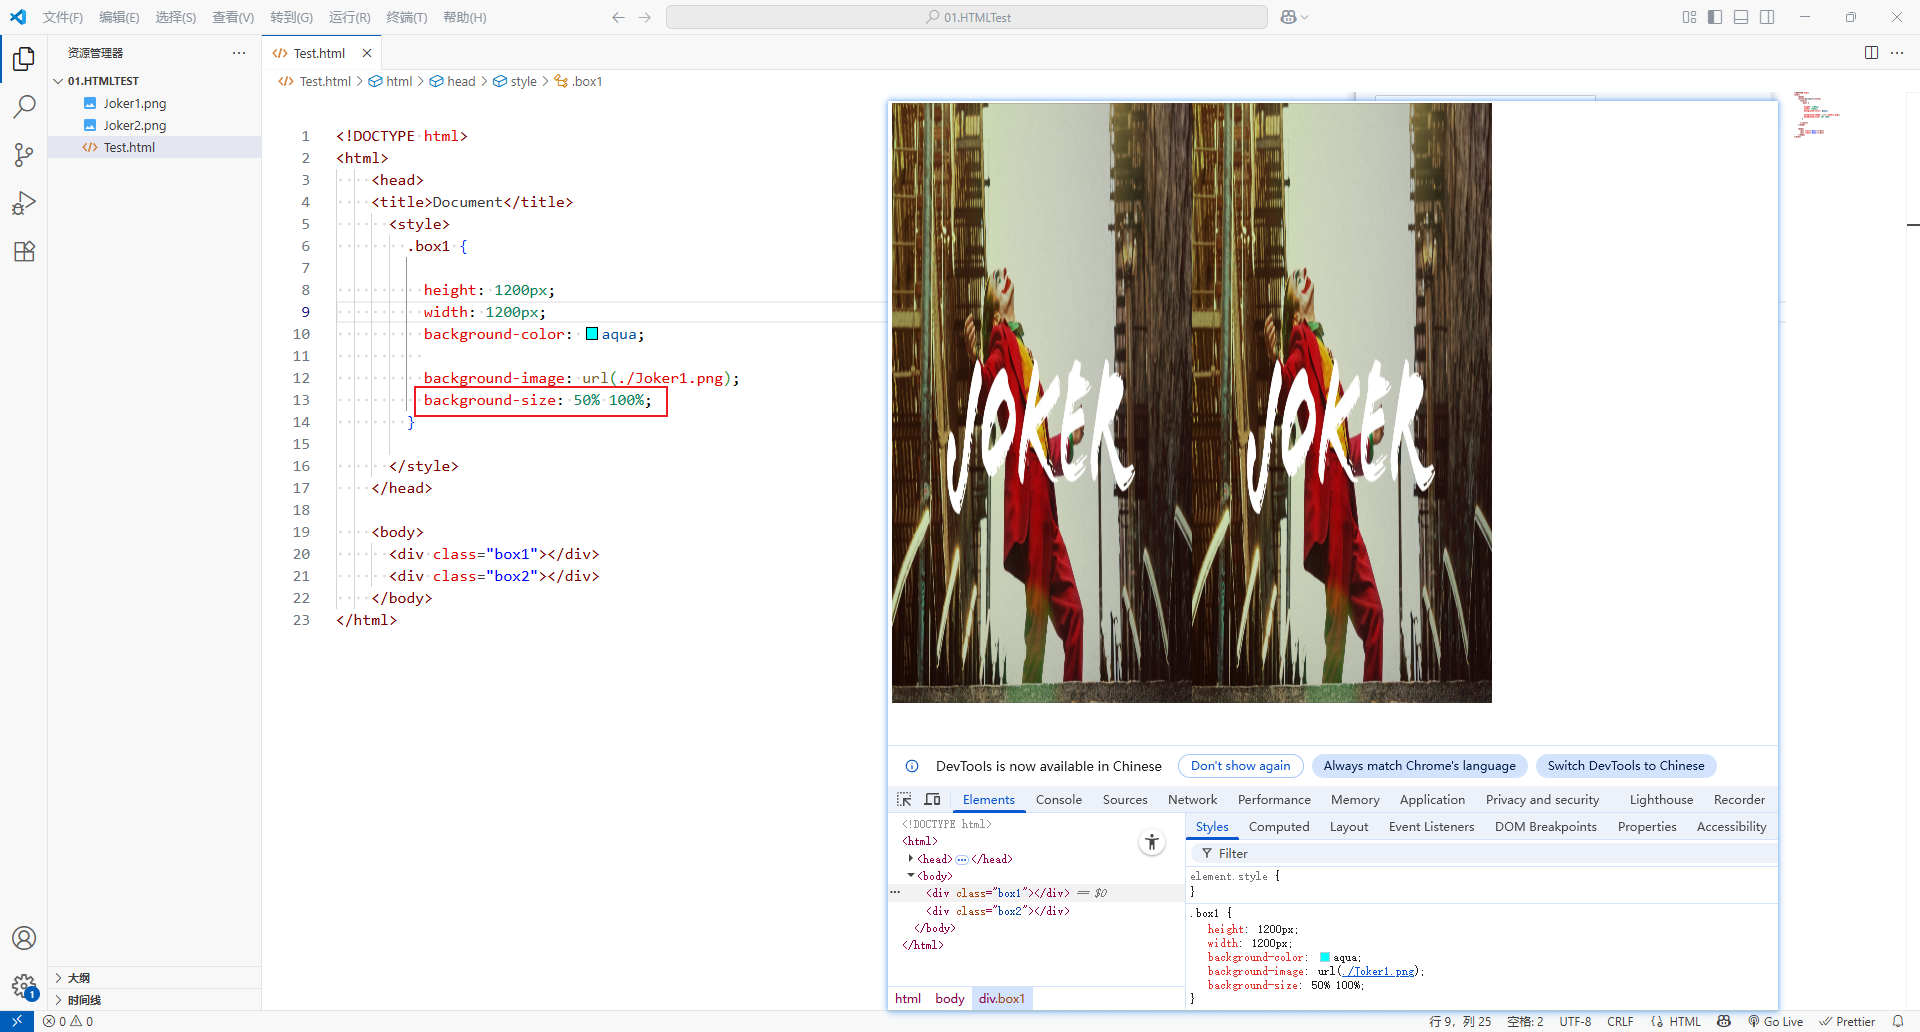The height and width of the screenshot is (1032, 1920).
Task: Click Switch DevTools to Chinese button
Action: [x=1626, y=766]
